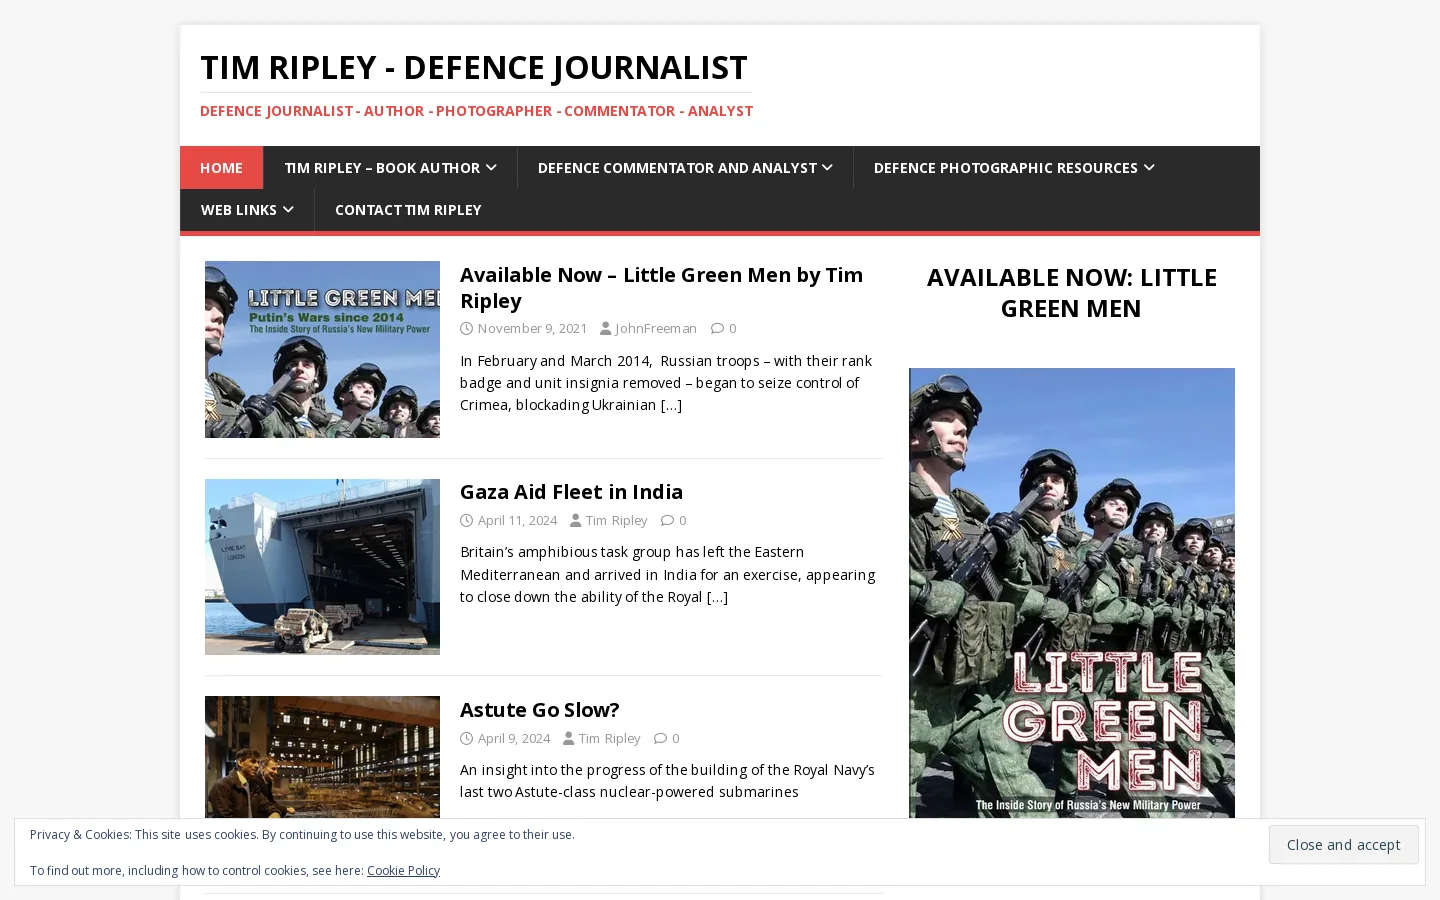Click the comment icon on Astute Go Slow post
This screenshot has height=900, width=1440.
(660, 738)
